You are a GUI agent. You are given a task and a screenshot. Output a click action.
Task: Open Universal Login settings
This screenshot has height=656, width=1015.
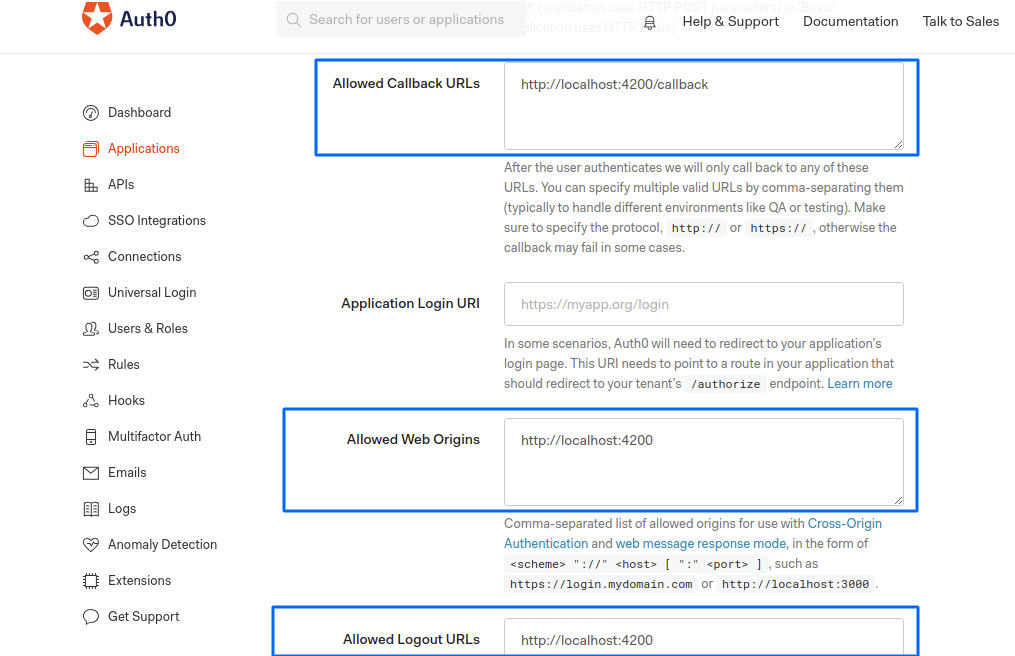point(152,293)
